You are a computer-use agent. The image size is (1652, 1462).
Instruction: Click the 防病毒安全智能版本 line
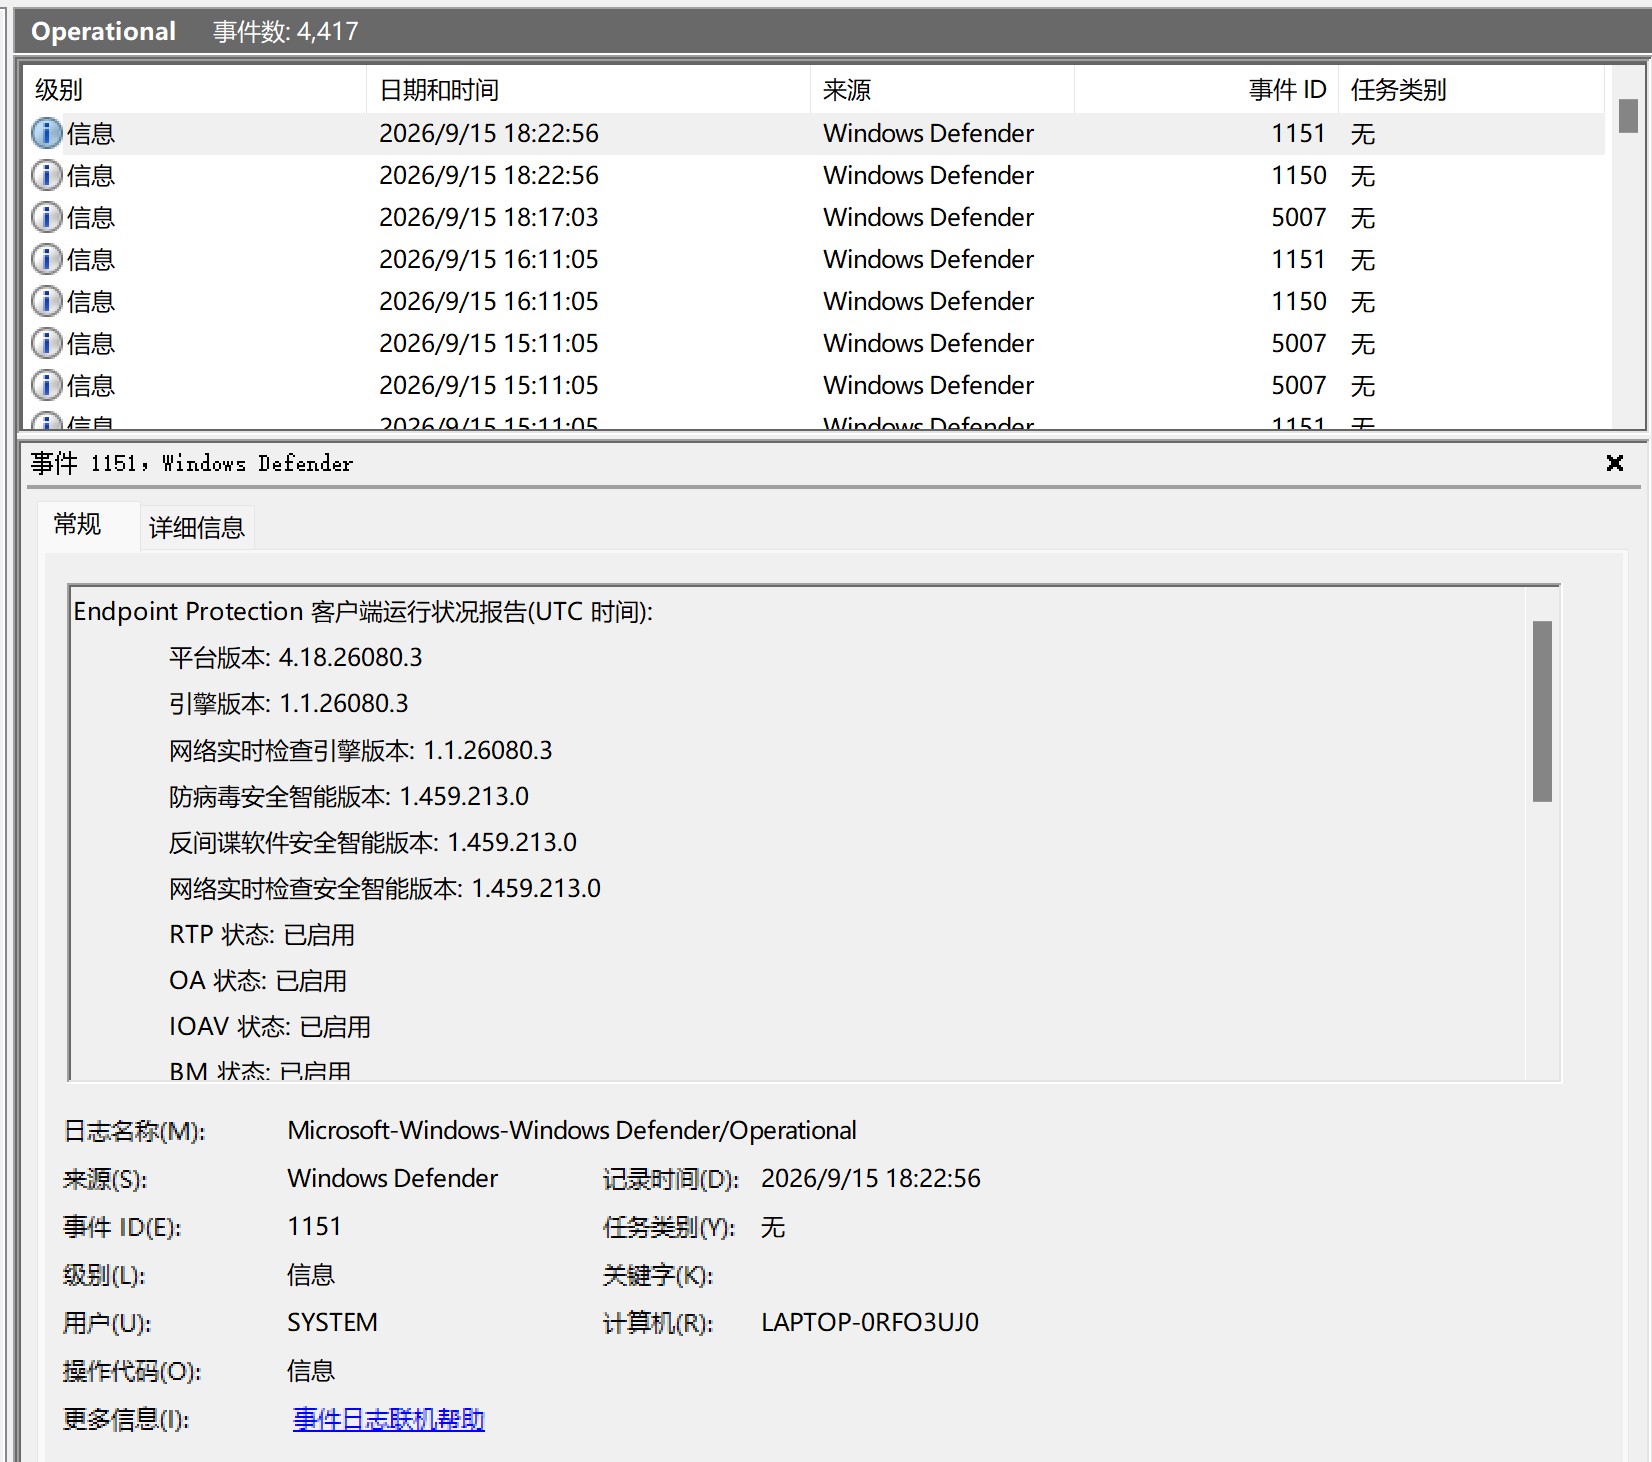pyautogui.click(x=348, y=796)
